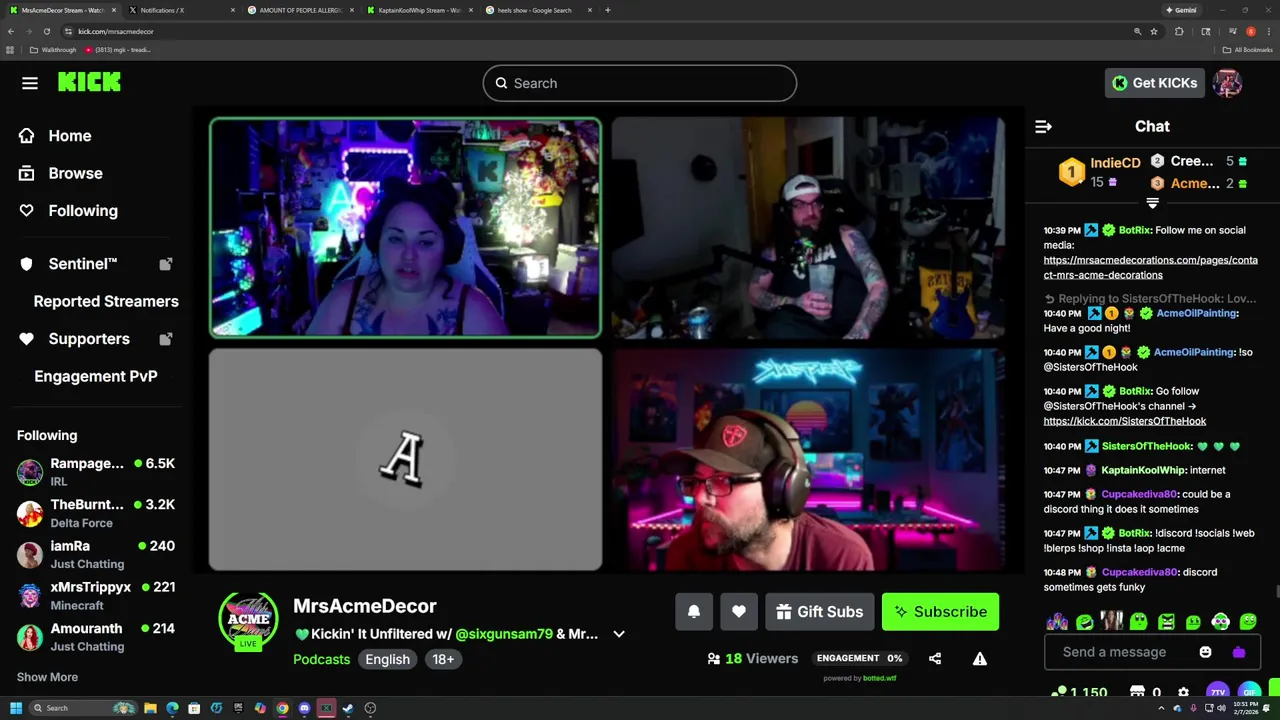Collapse the chat panel with arrow icon
Image resolution: width=1280 pixels, height=720 pixels.
(x=1043, y=126)
